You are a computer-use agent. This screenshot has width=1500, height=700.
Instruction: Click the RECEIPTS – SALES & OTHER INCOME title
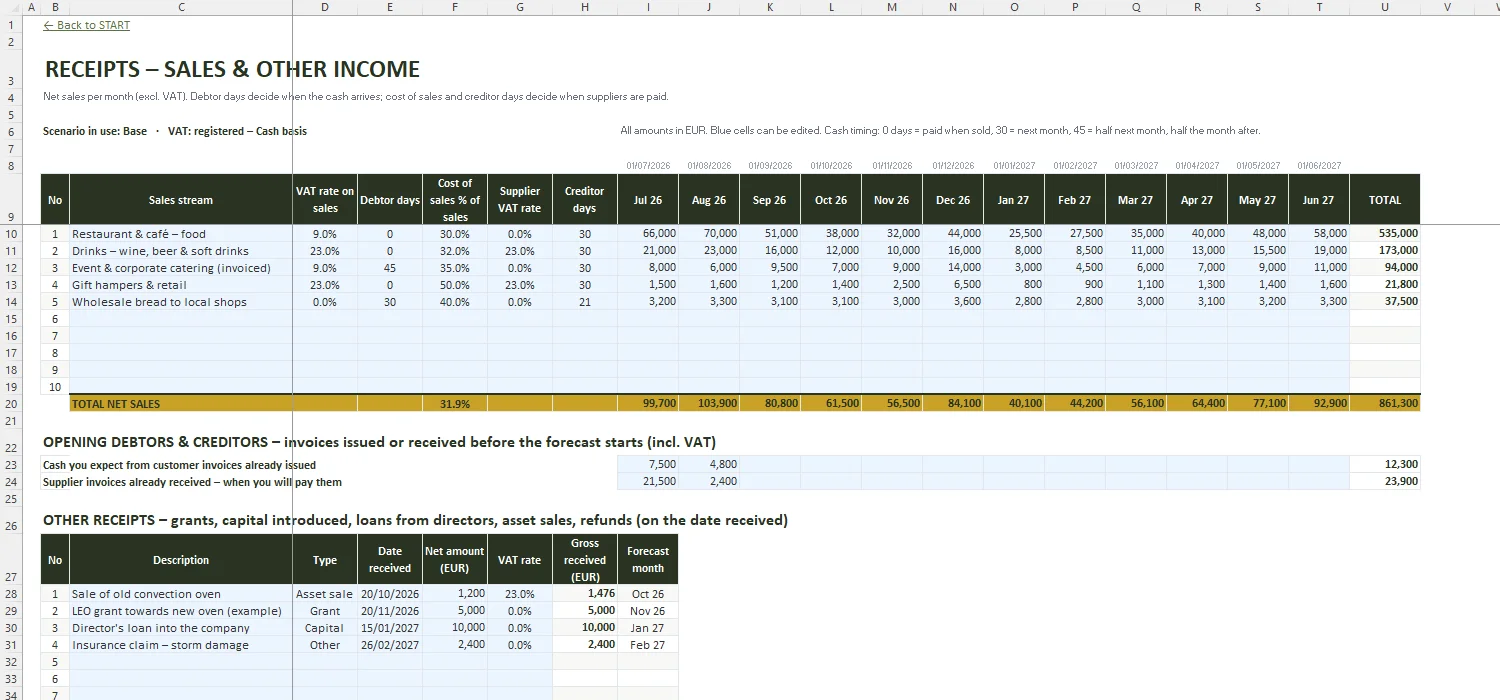point(232,69)
